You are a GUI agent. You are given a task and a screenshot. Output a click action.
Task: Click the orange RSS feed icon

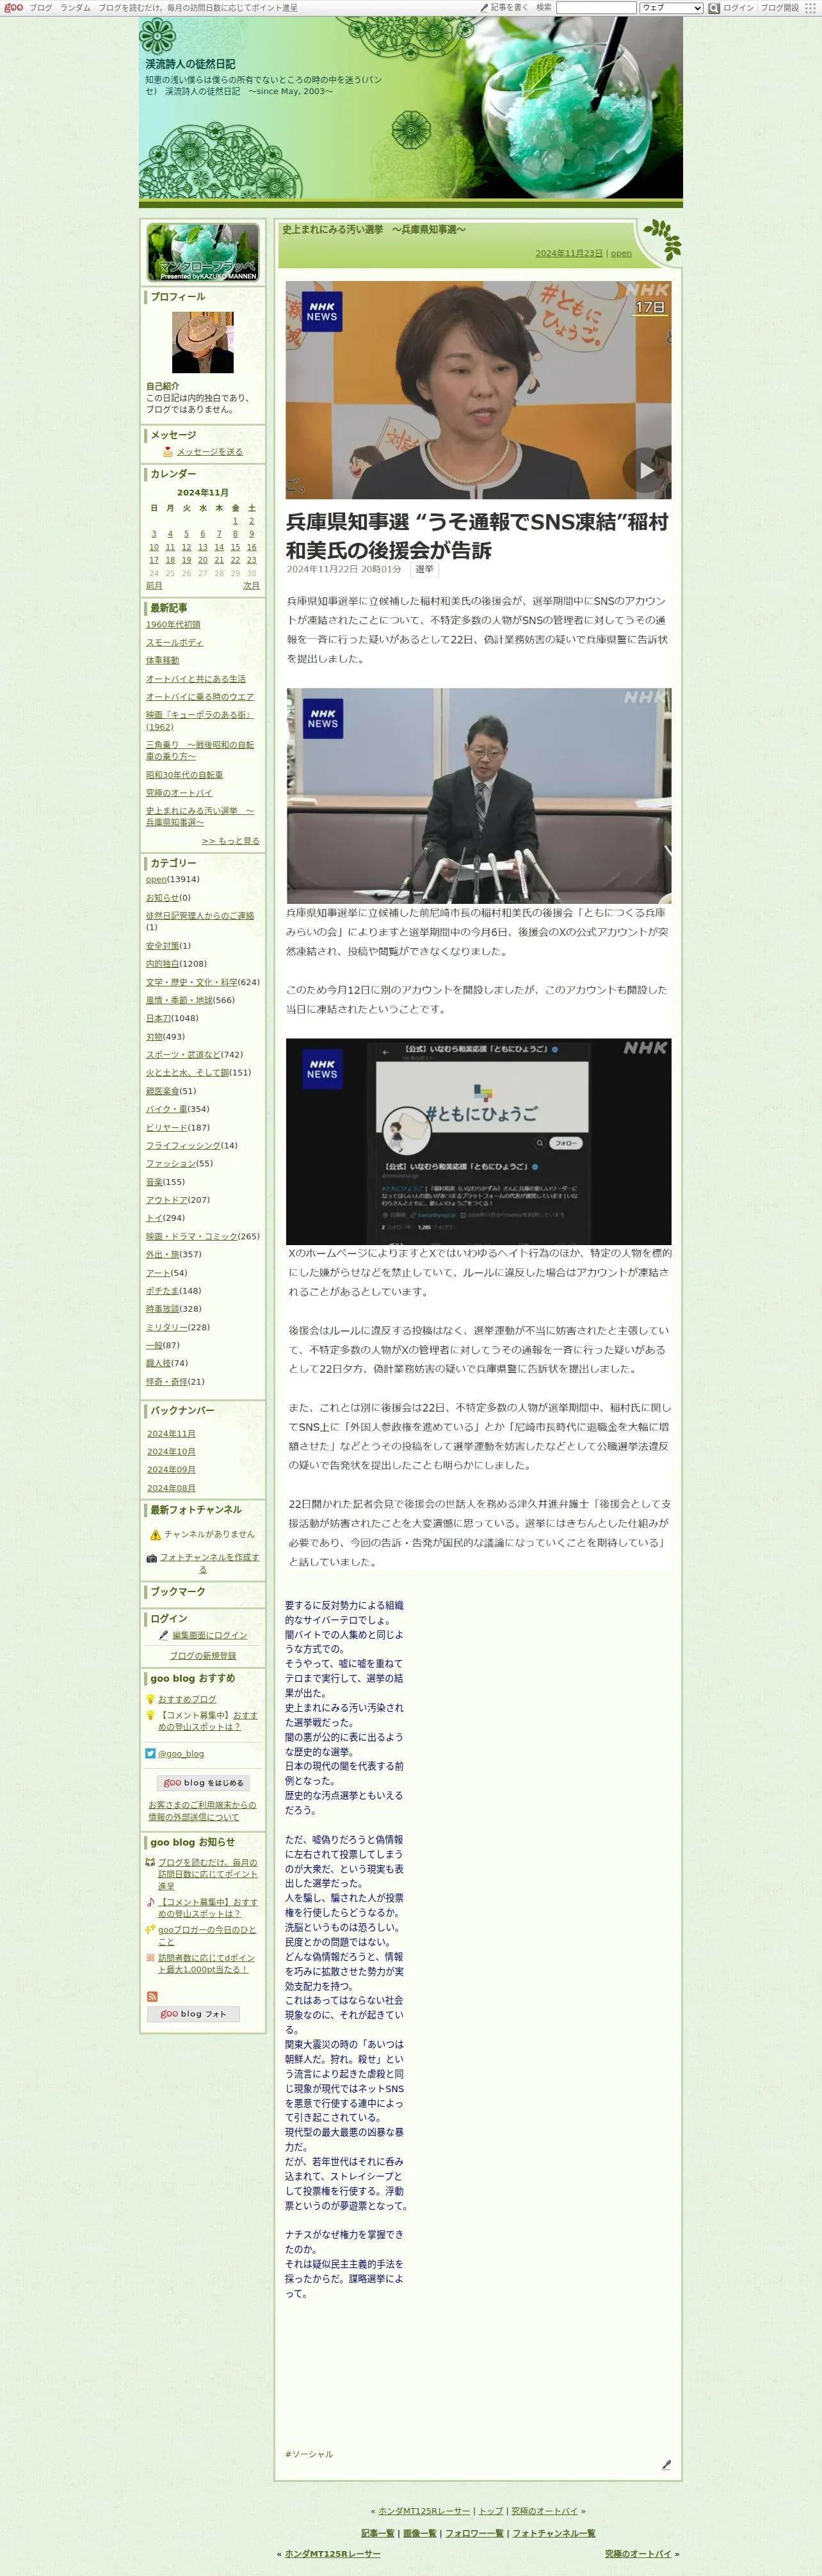(x=152, y=1996)
